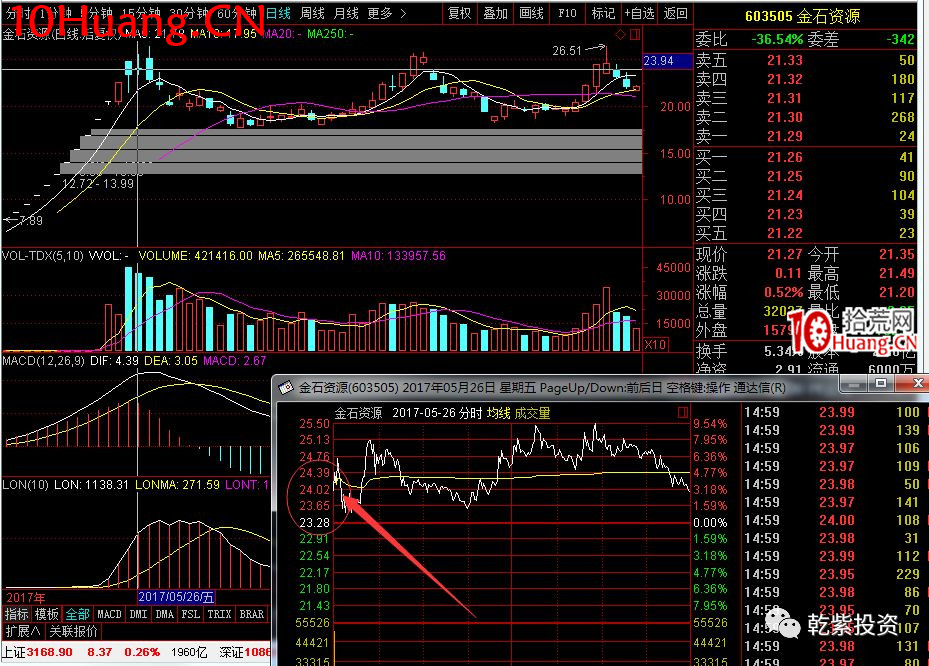Click the small red square icon in the intraday popup
The height and width of the screenshot is (666, 929).
point(683,412)
